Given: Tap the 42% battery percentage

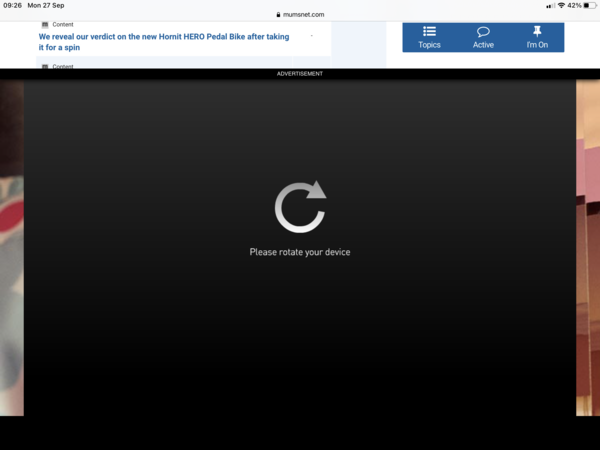Looking at the screenshot, I should click(x=574, y=5).
